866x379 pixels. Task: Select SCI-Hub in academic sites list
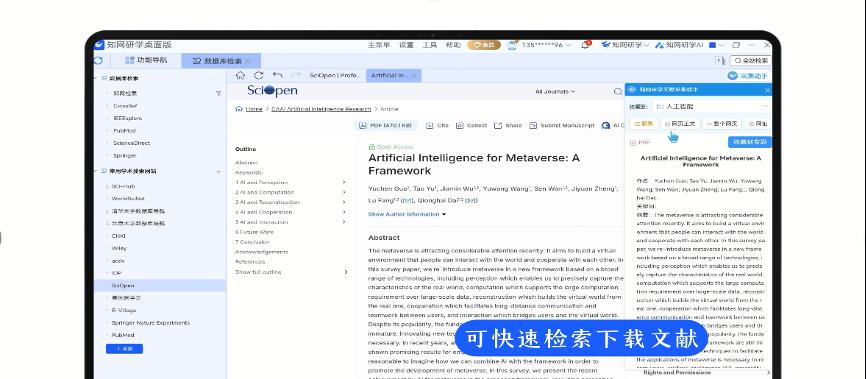tap(123, 187)
